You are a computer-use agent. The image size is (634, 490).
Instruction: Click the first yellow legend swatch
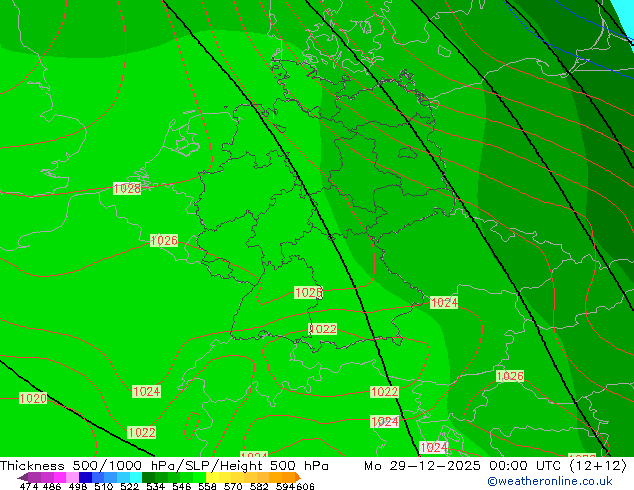tap(212, 477)
